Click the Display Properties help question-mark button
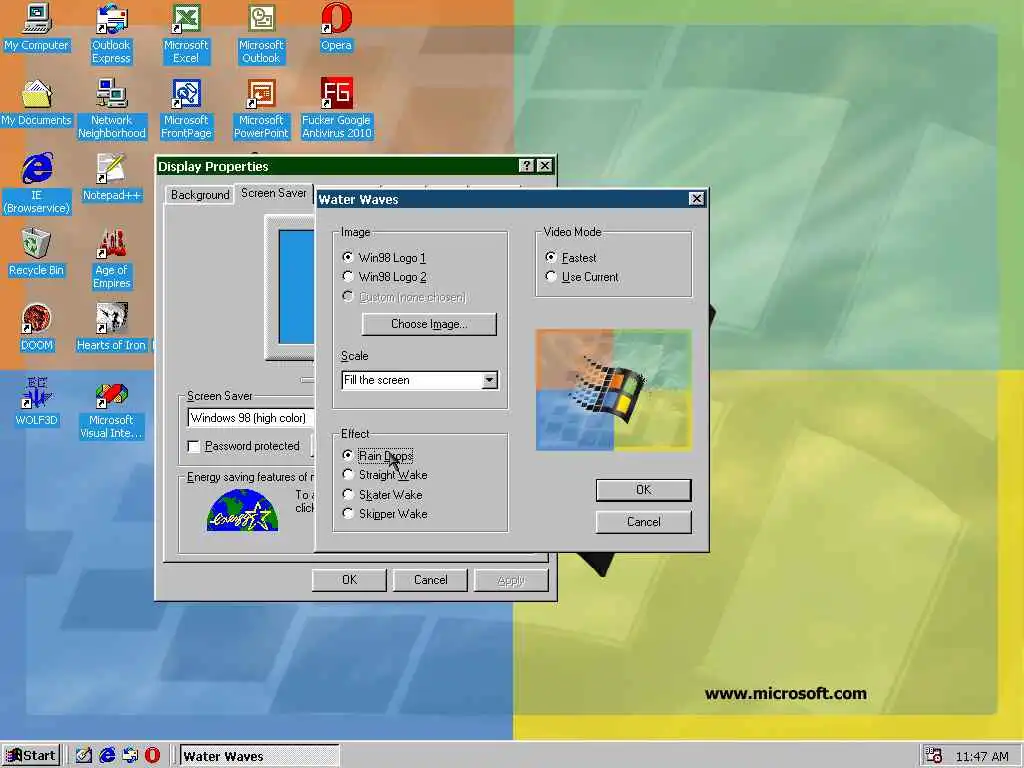Screen dimensions: 1024x768 pos(526,166)
